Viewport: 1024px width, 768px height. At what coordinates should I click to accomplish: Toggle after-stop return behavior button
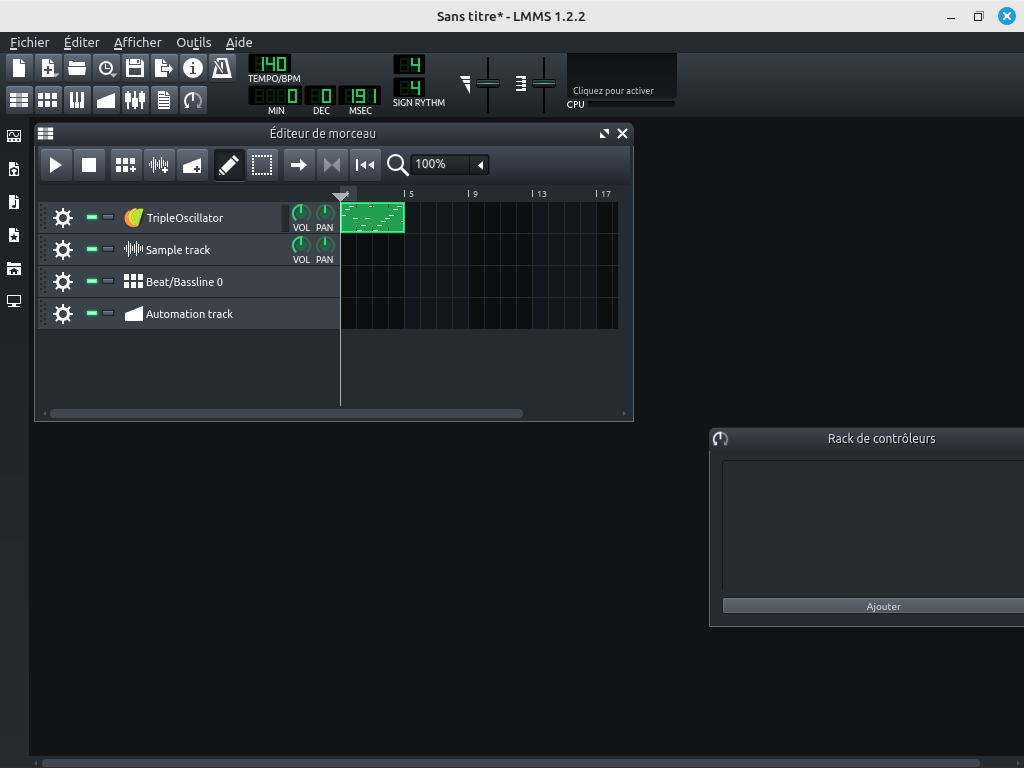point(365,165)
